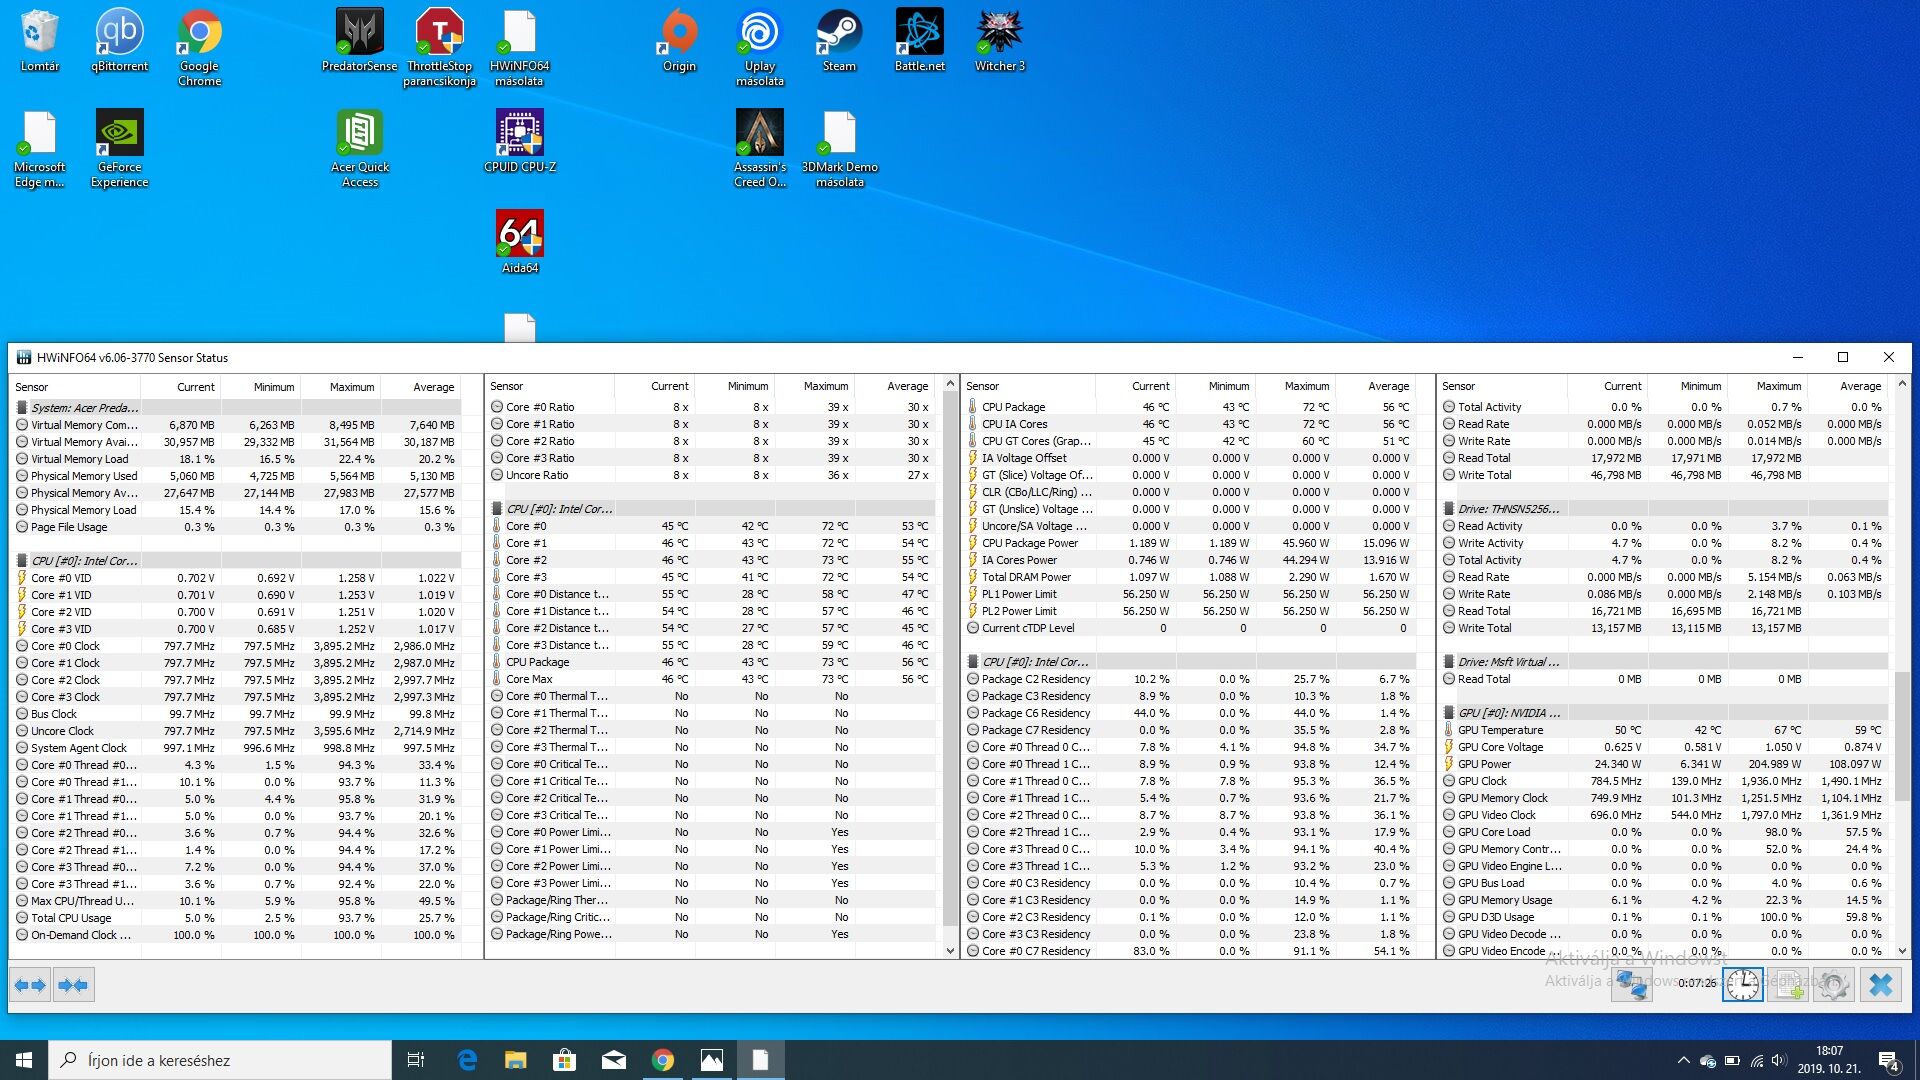Click the Maximum column header in first panel
Image resolution: width=1920 pixels, height=1080 pixels.
[x=351, y=387]
